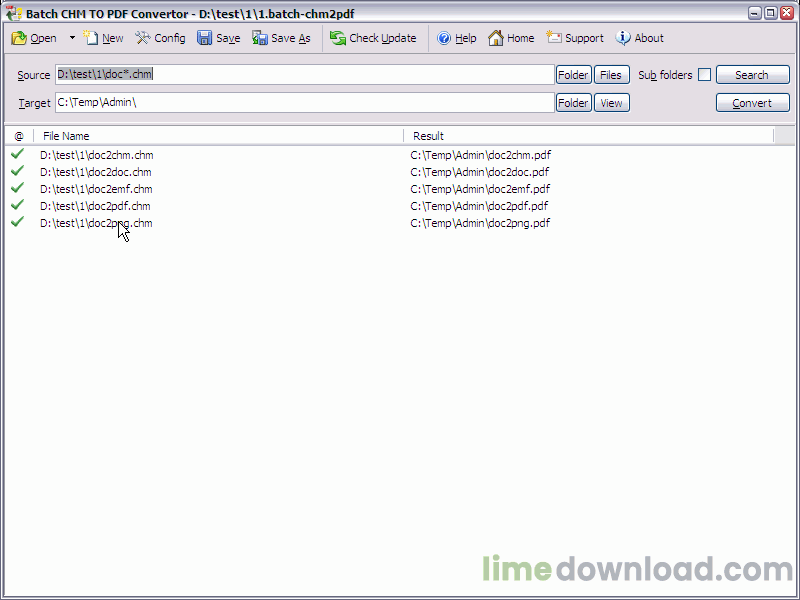Start the Search for CHM files
800x600 pixels.
point(752,74)
